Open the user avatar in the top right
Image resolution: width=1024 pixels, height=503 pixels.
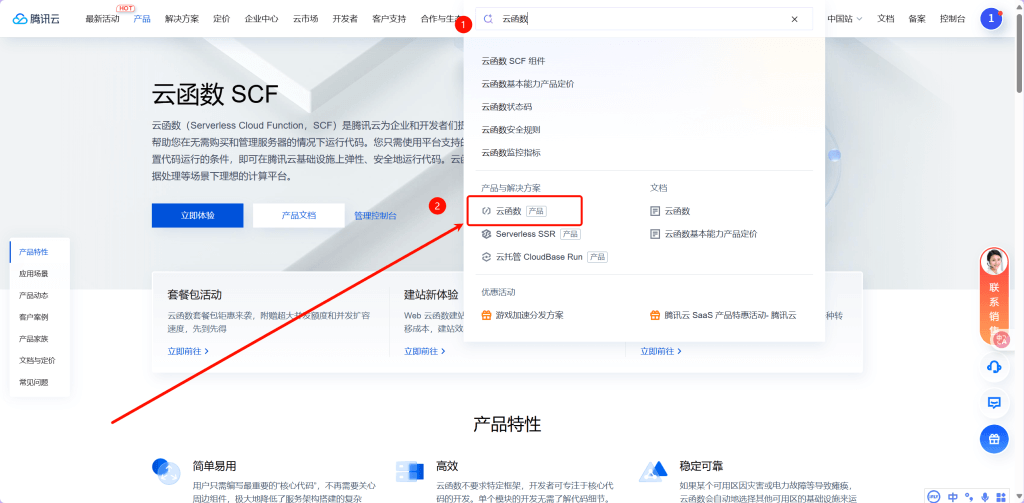click(991, 19)
